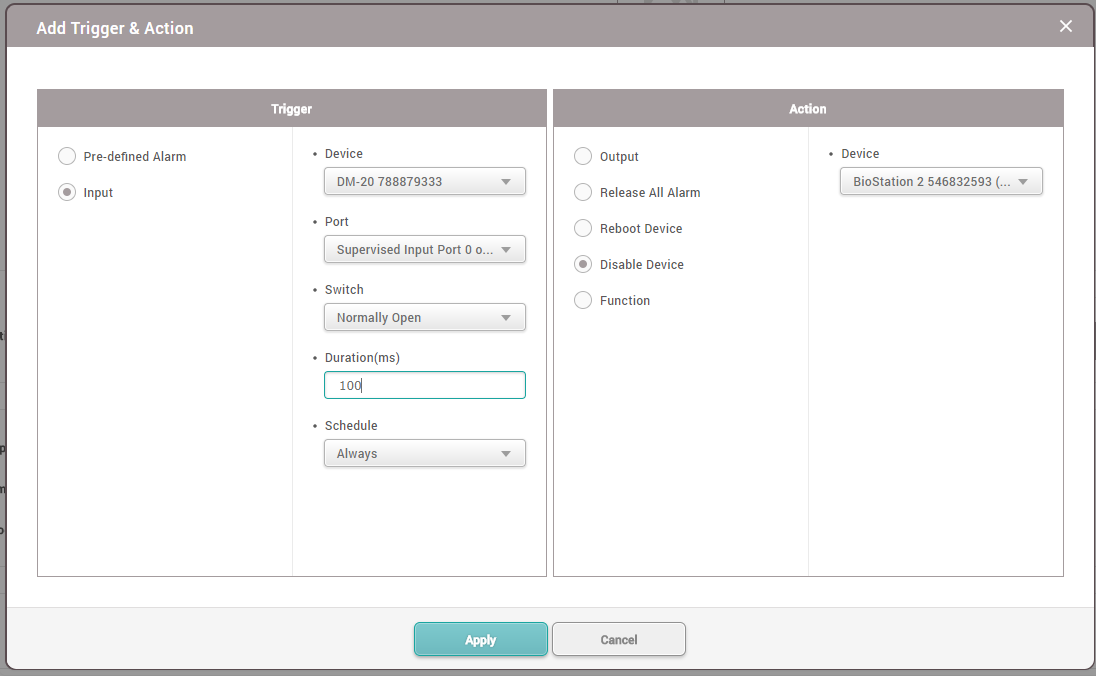The image size is (1096, 676).
Task: Choose the Function action option
Action: [583, 300]
